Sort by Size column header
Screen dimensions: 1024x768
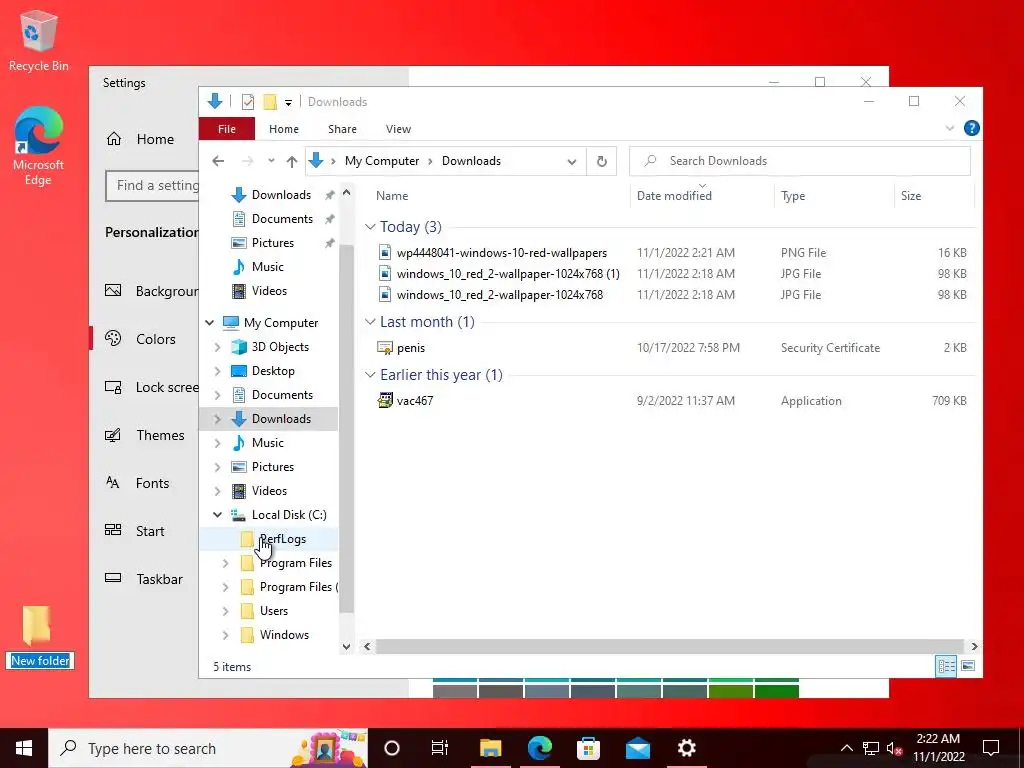pyautogui.click(x=911, y=196)
